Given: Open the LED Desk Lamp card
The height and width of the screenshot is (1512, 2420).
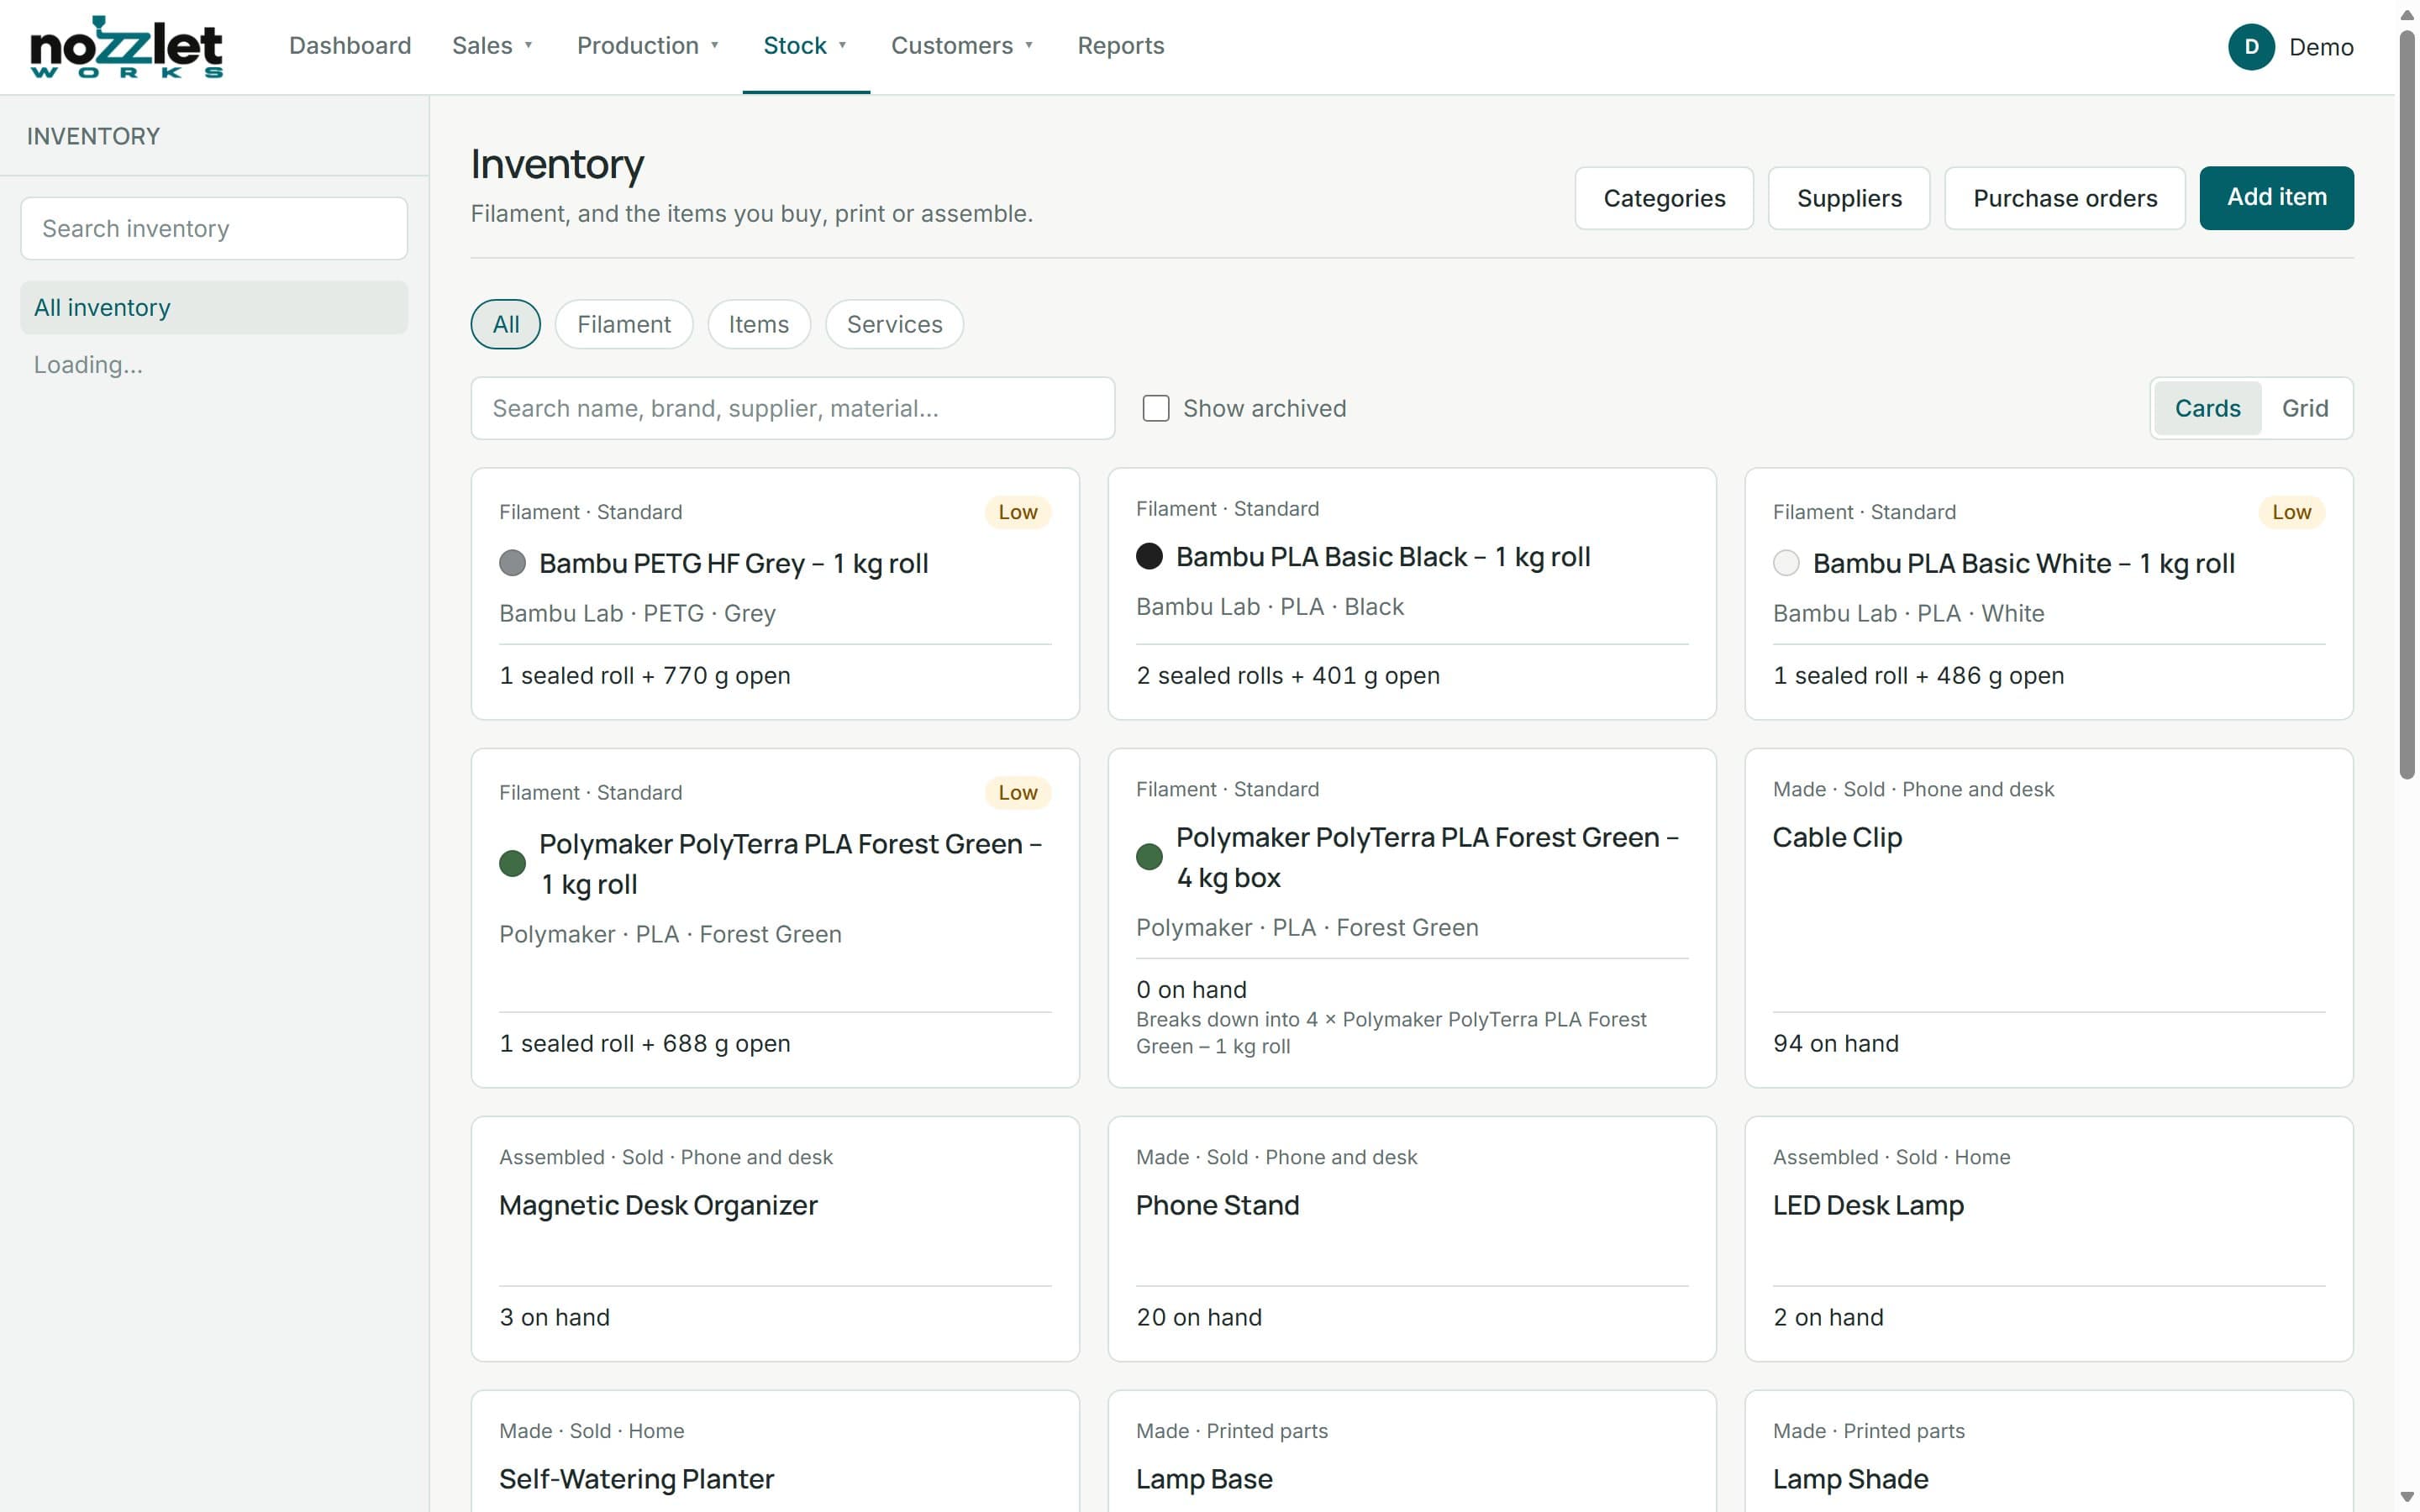Looking at the screenshot, I should (2049, 1239).
